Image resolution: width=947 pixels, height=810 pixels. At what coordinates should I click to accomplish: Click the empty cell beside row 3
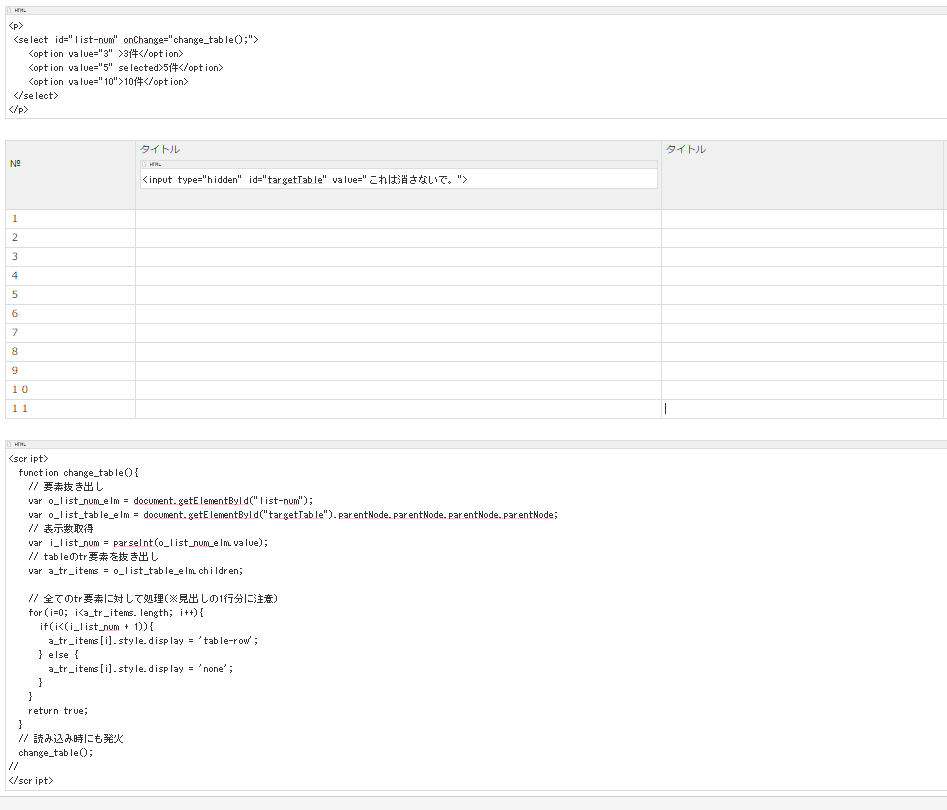(400, 256)
